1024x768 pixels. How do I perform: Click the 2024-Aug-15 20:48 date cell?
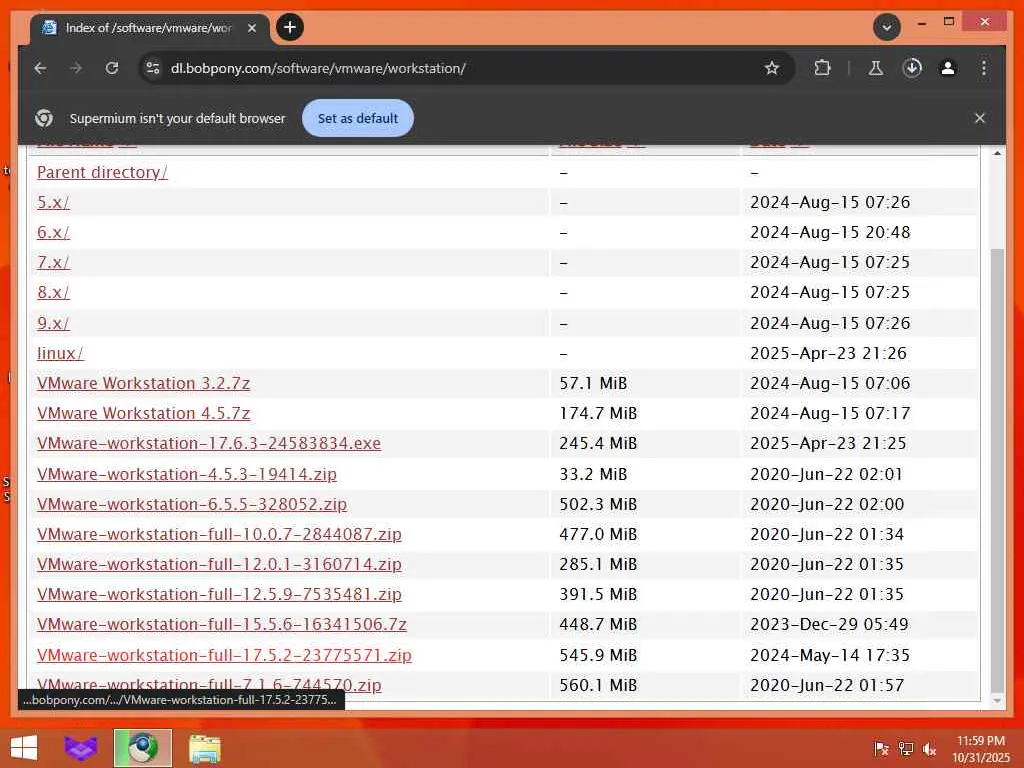coord(859,232)
